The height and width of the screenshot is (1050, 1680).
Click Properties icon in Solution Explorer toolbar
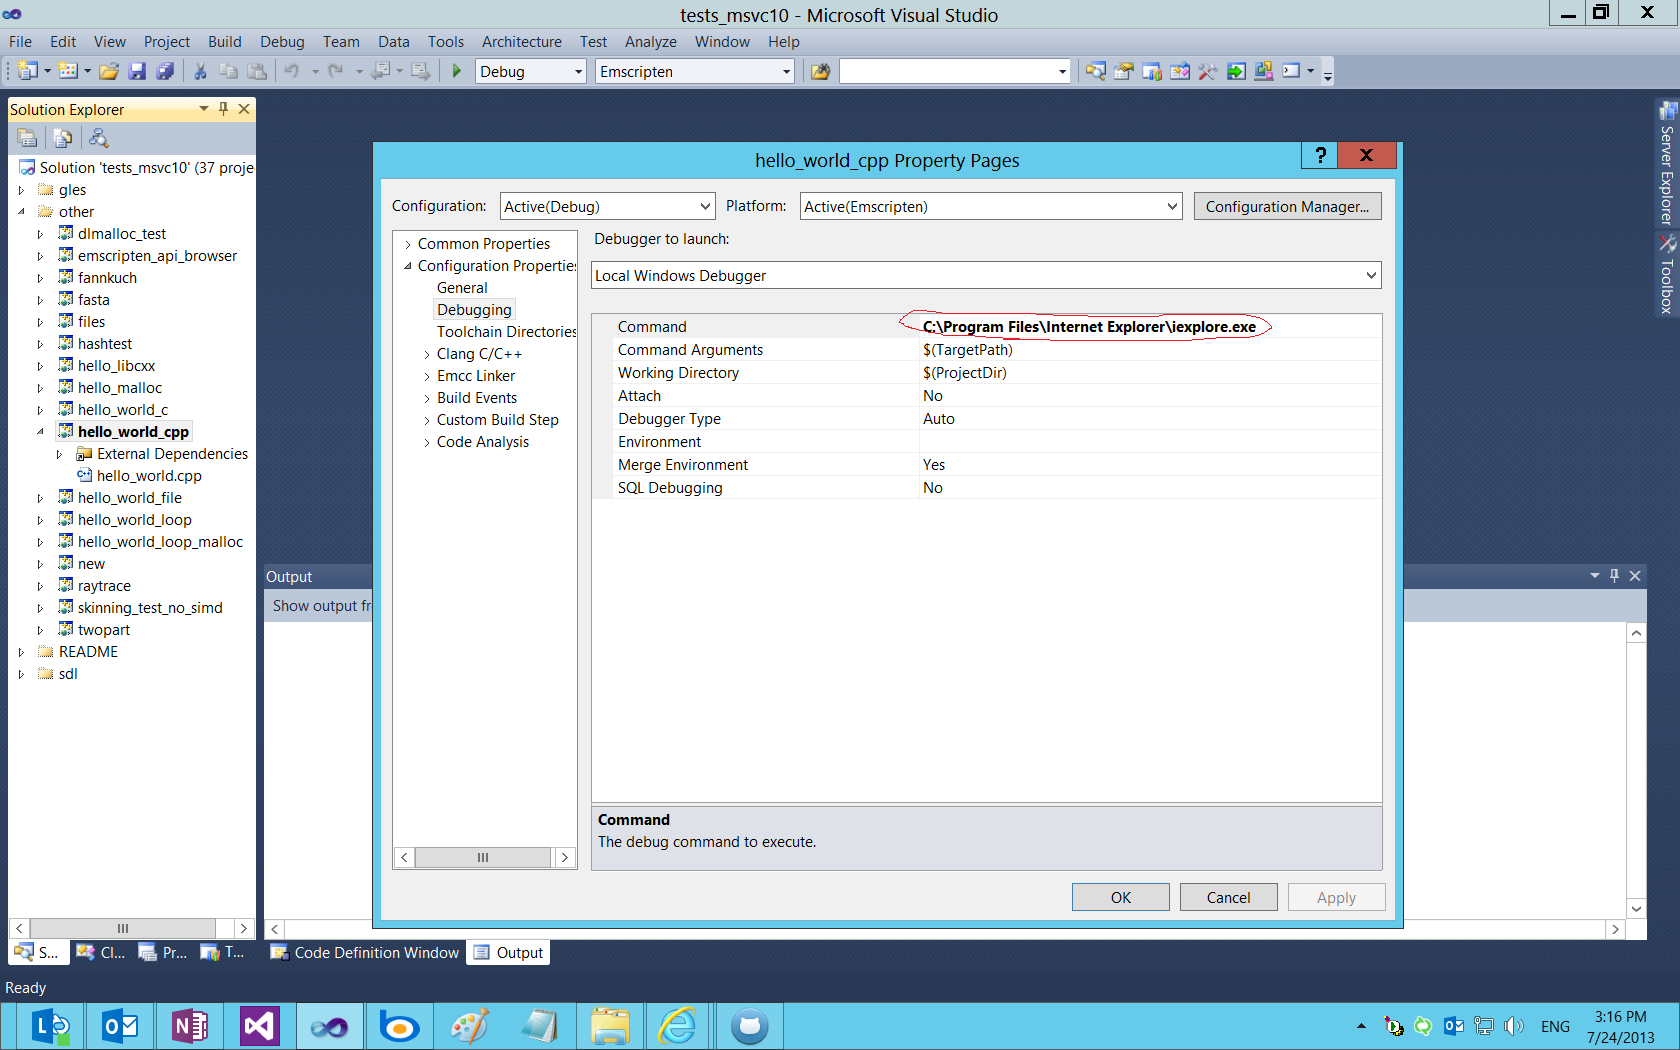[27, 138]
